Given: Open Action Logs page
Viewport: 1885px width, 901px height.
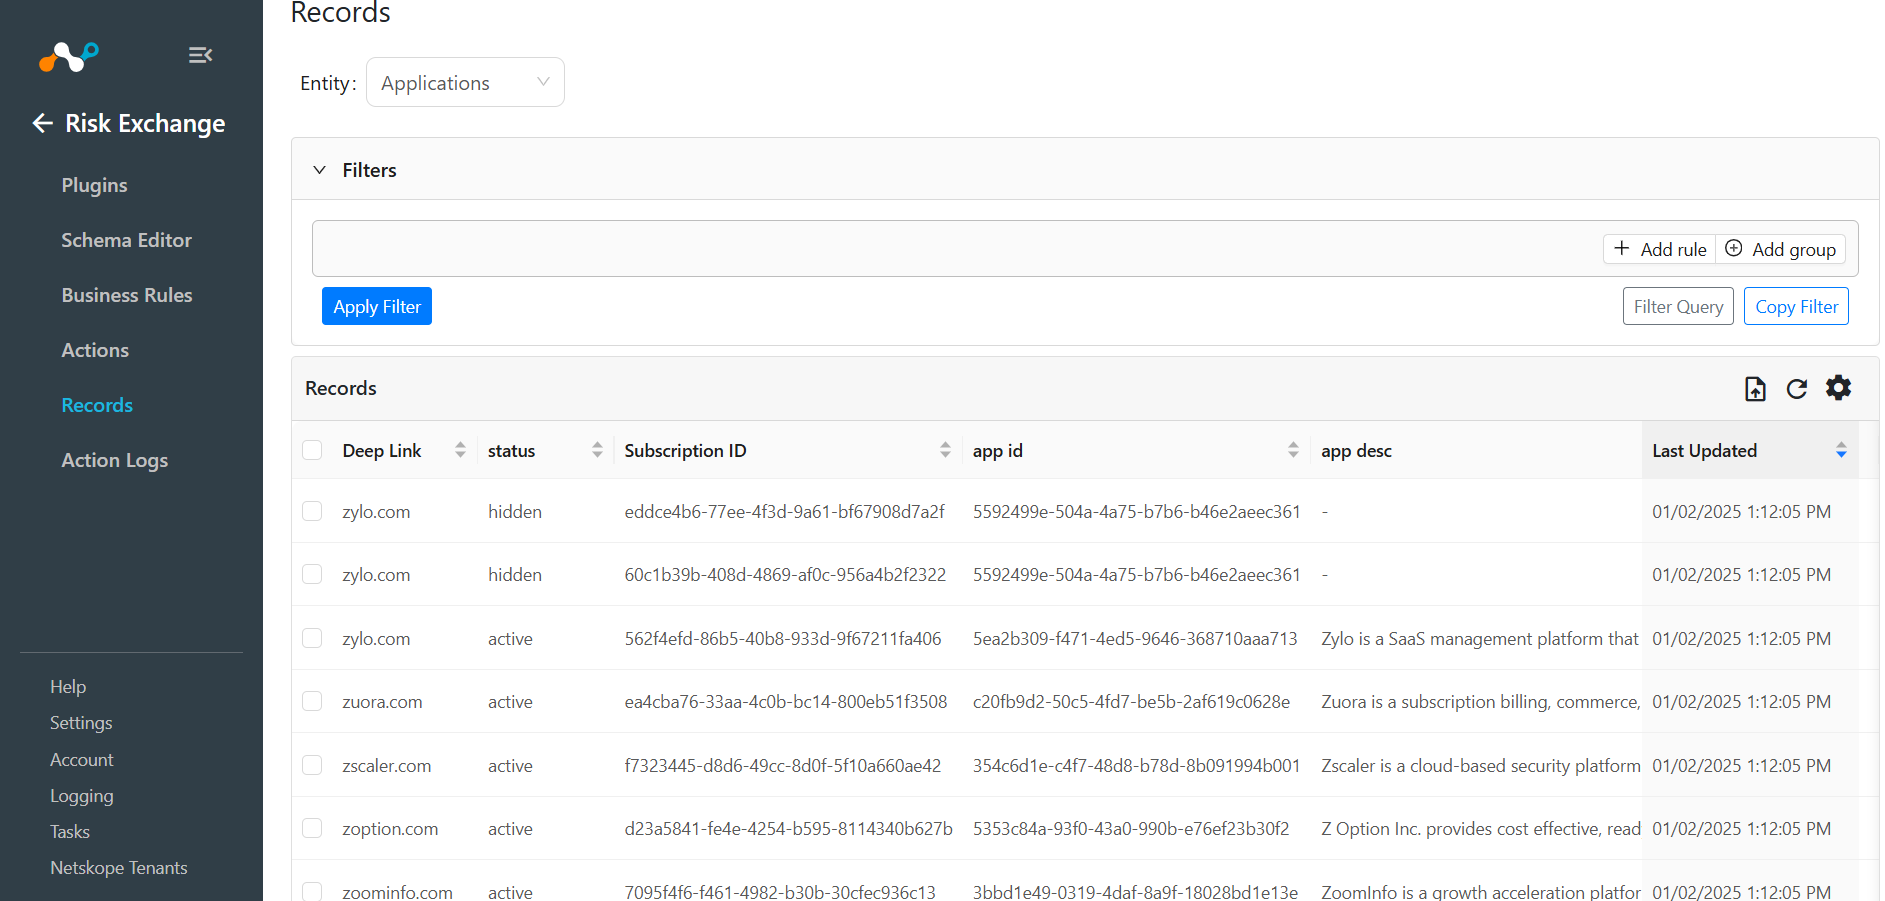Looking at the screenshot, I should (x=114, y=460).
